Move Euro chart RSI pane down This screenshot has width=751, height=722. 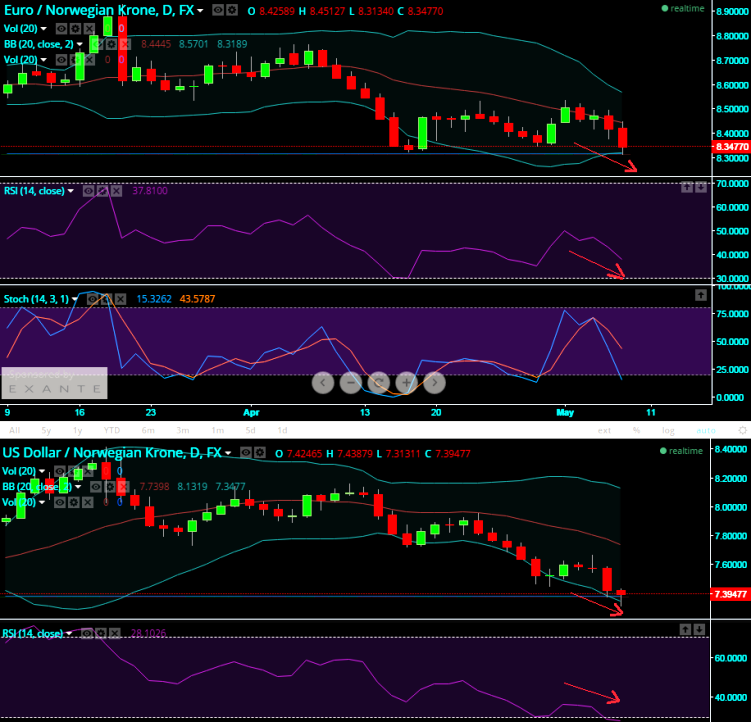701,187
